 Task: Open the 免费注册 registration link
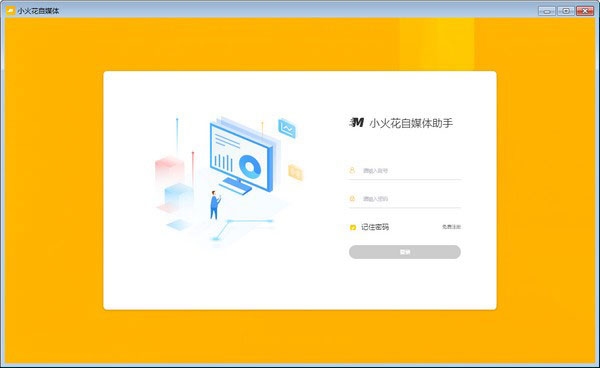point(452,227)
